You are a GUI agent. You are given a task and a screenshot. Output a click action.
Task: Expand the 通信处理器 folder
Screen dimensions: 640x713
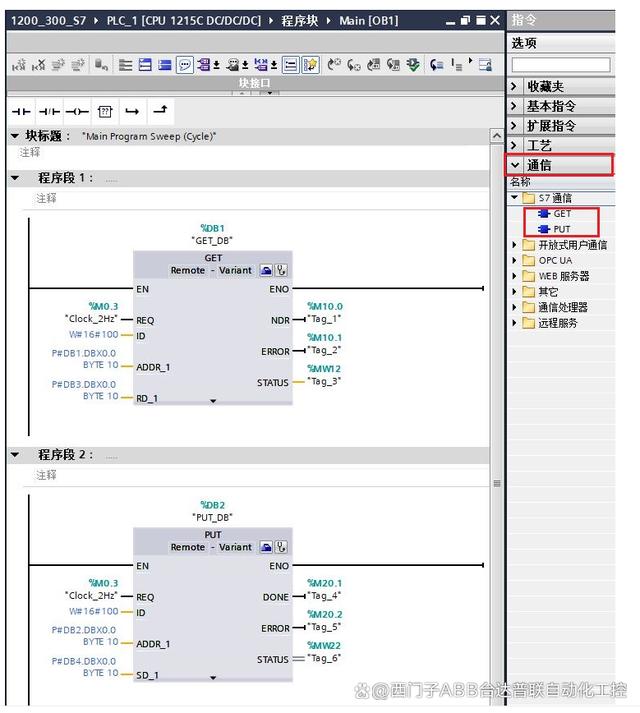coord(514,307)
